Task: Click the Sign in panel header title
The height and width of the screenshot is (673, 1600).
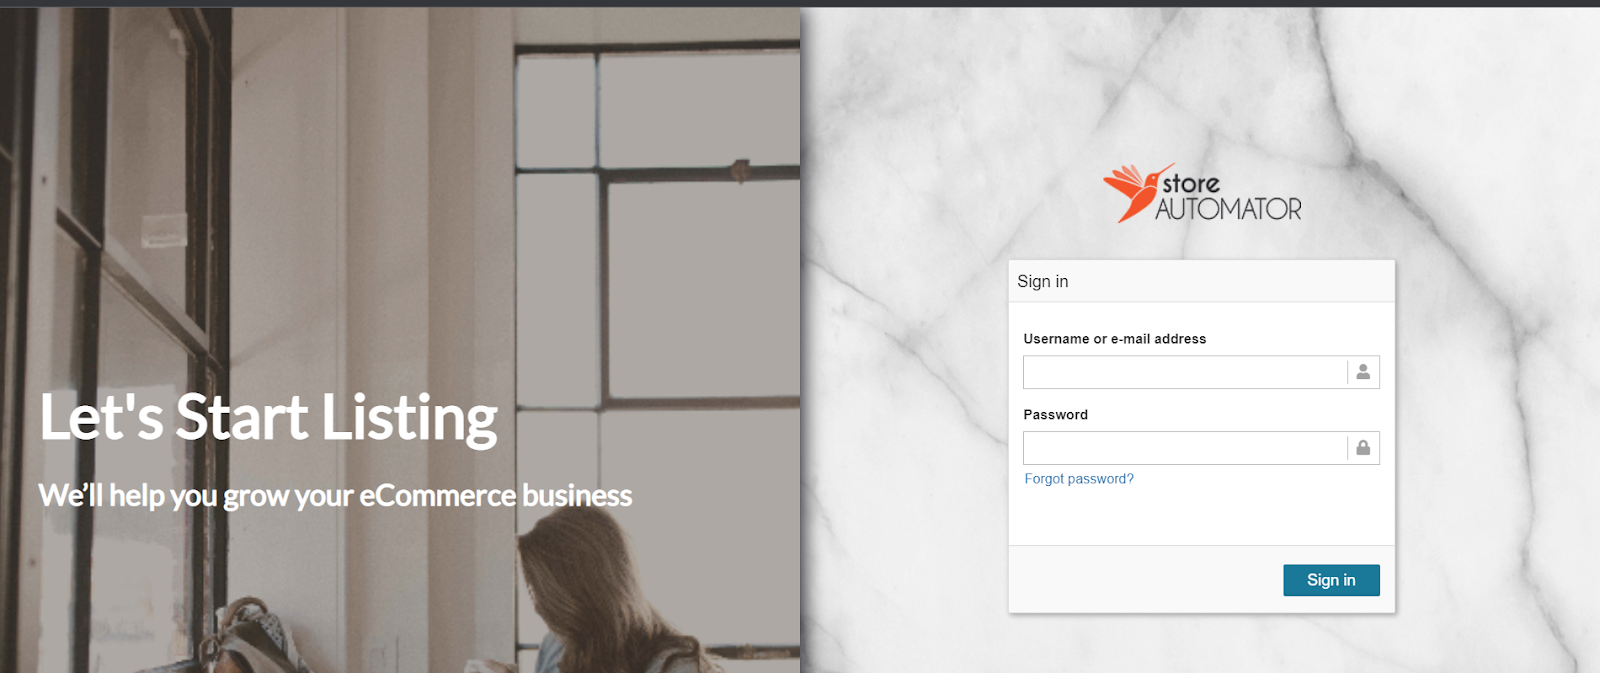Action: tap(1043, 282)
